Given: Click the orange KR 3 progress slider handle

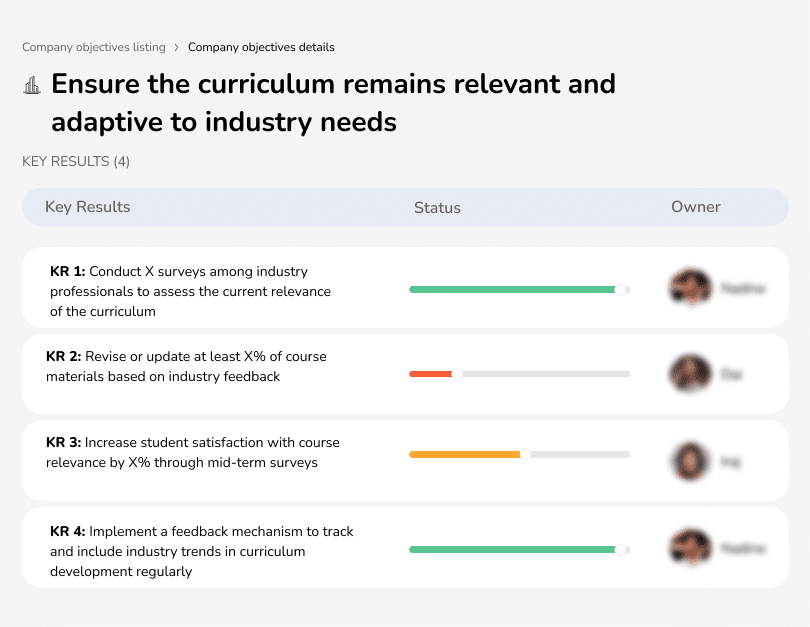Looking at the screenshot, I should click(524, 454).
